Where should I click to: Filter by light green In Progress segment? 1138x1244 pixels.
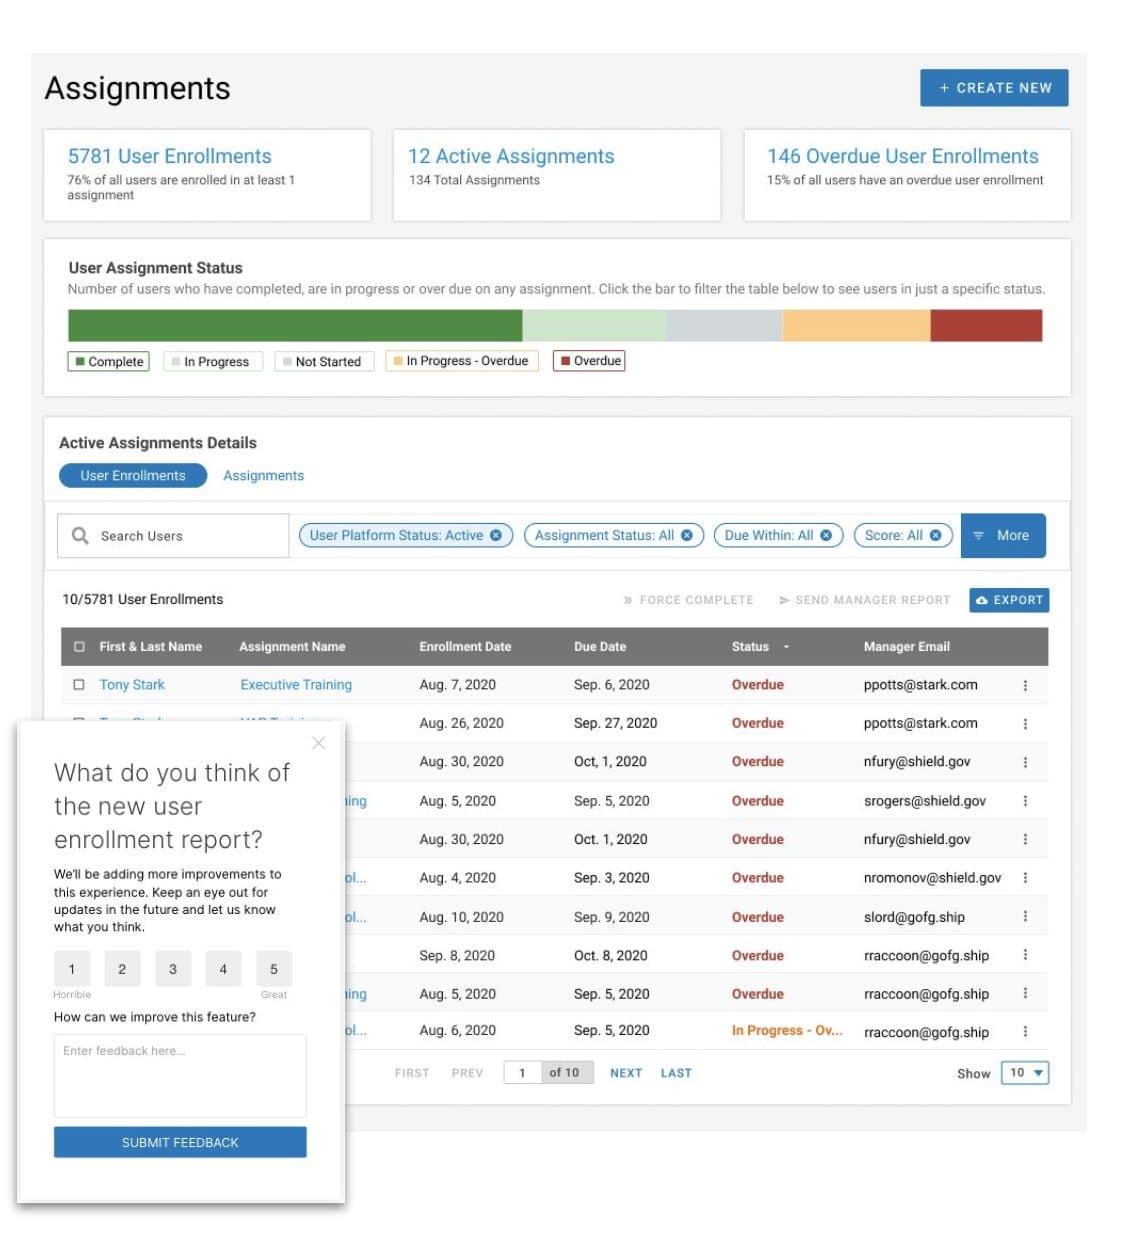(x=594, y=325)
